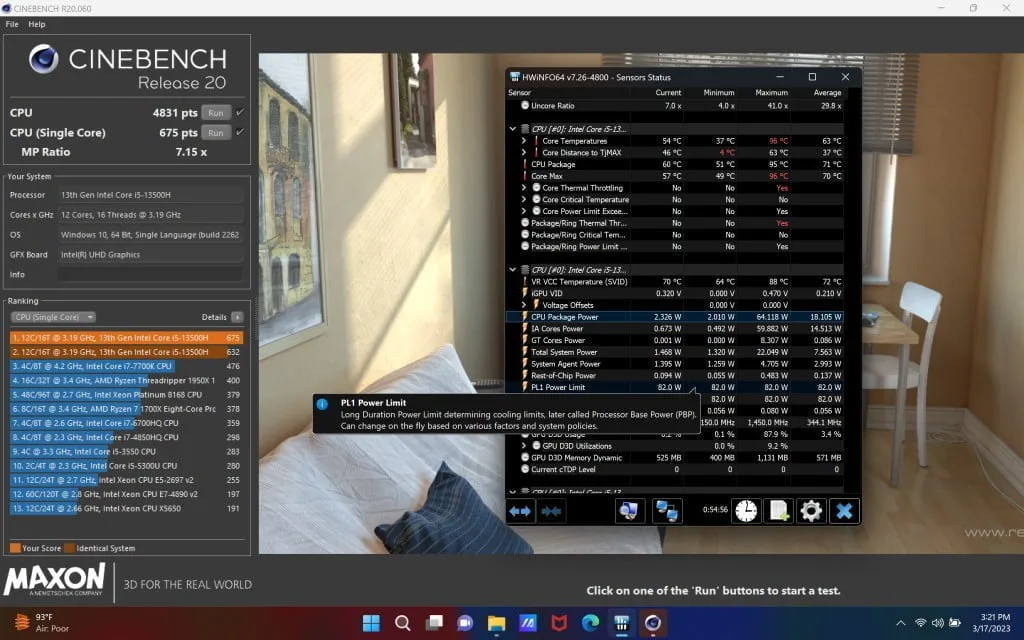Toggle the CPU (Single Core) test checkbox

(x=239, y=133)
